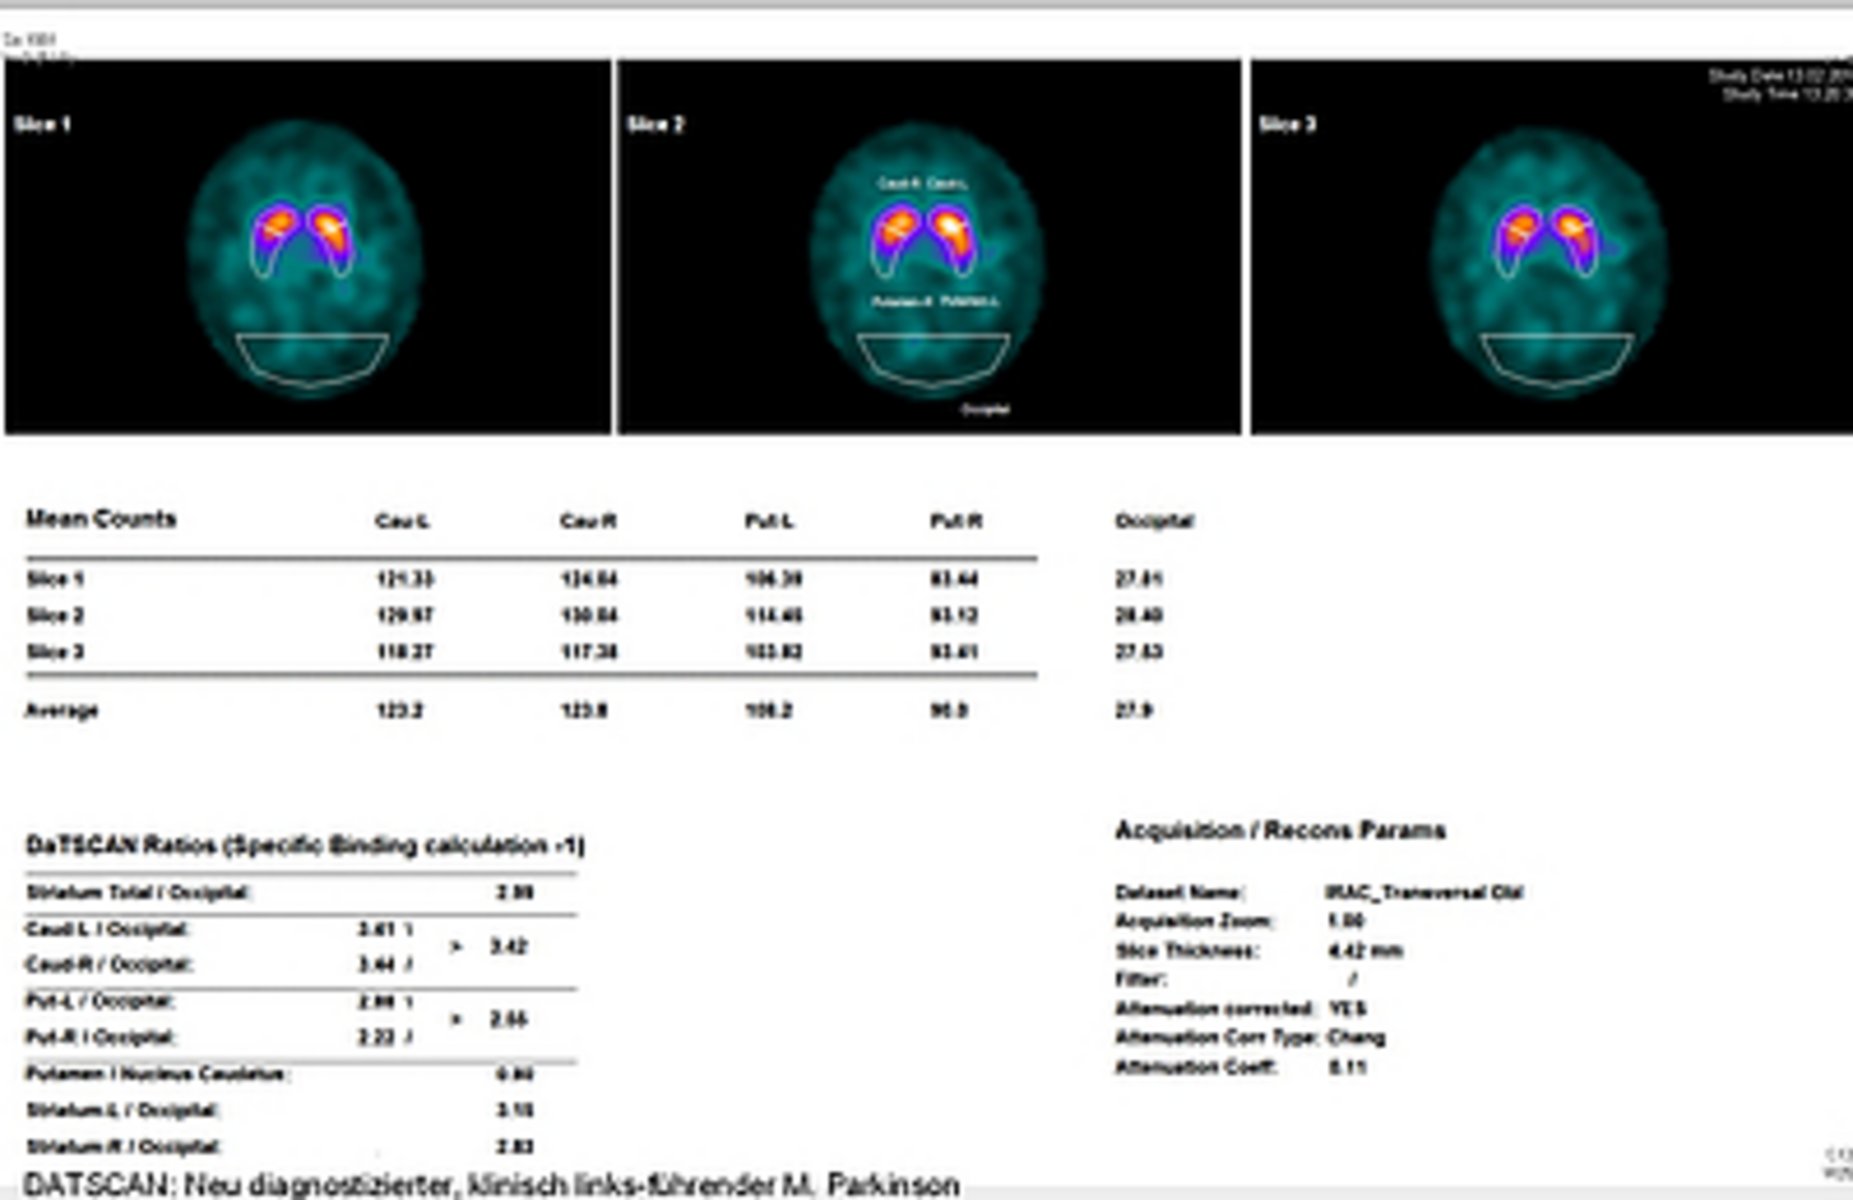
Task: Click the 'Striatum Total / Occipital' row label
Action: (140, 892)
